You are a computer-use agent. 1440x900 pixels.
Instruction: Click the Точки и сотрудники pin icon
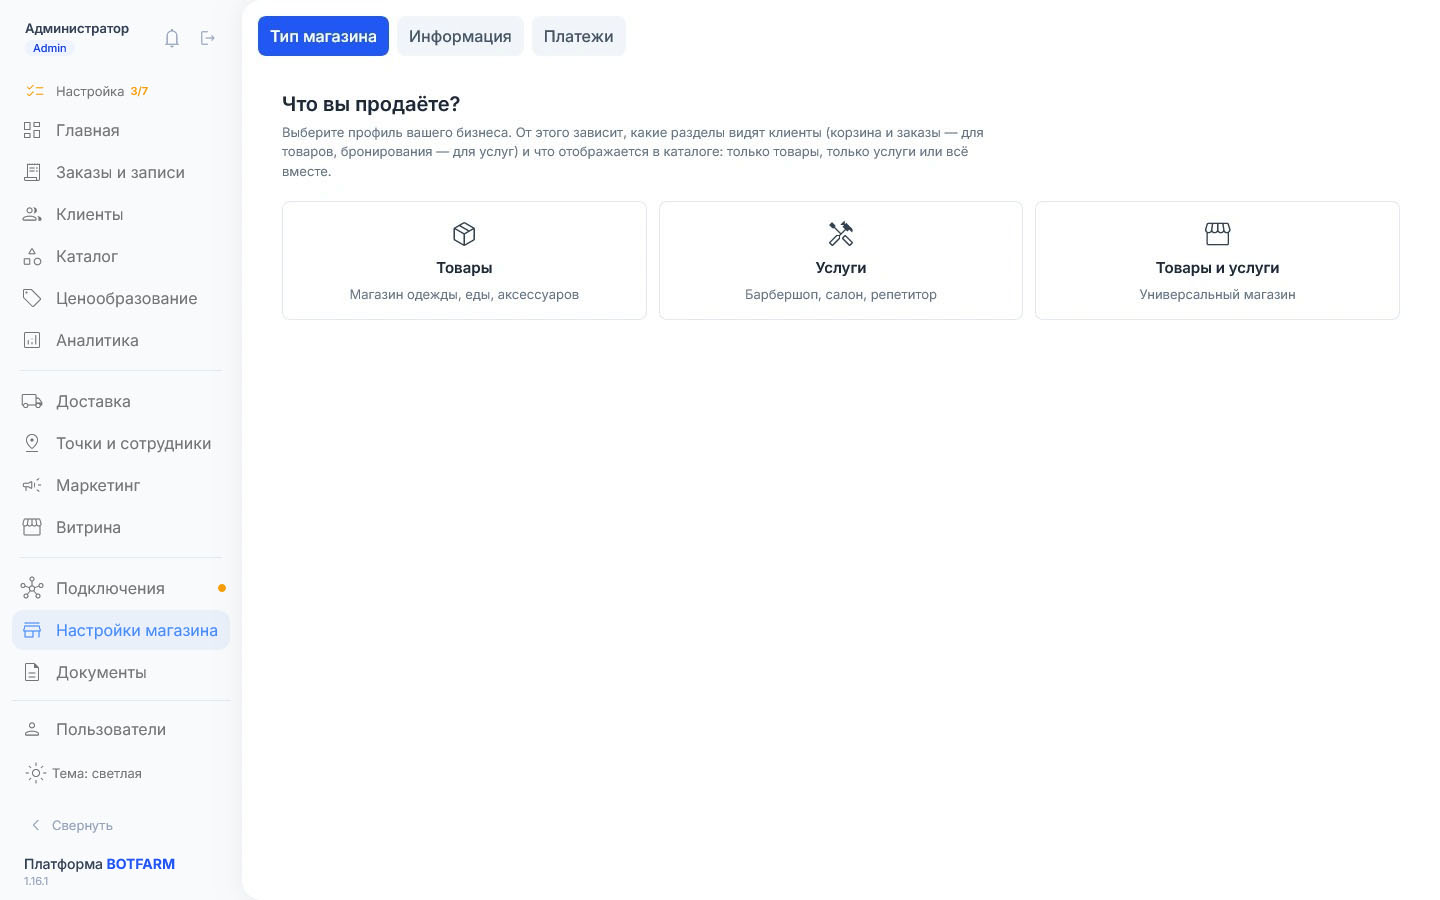(x=32, y=443)
